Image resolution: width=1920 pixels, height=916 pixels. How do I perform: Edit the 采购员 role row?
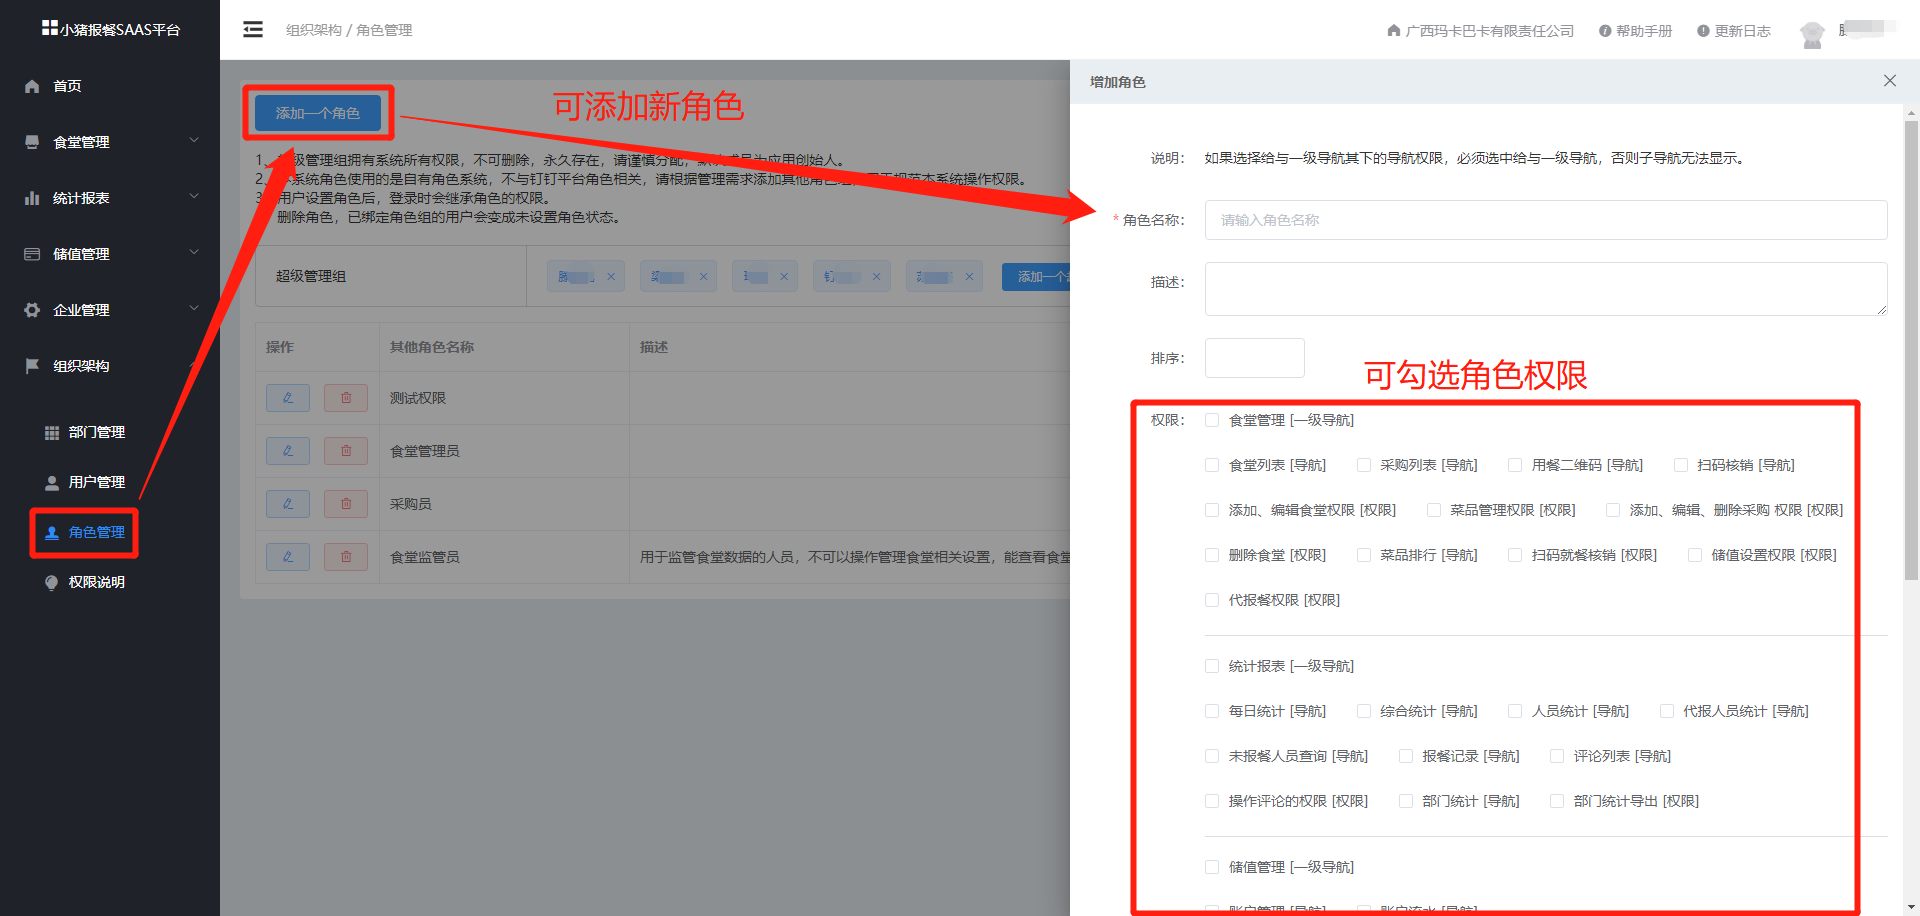tap(288, 504)
